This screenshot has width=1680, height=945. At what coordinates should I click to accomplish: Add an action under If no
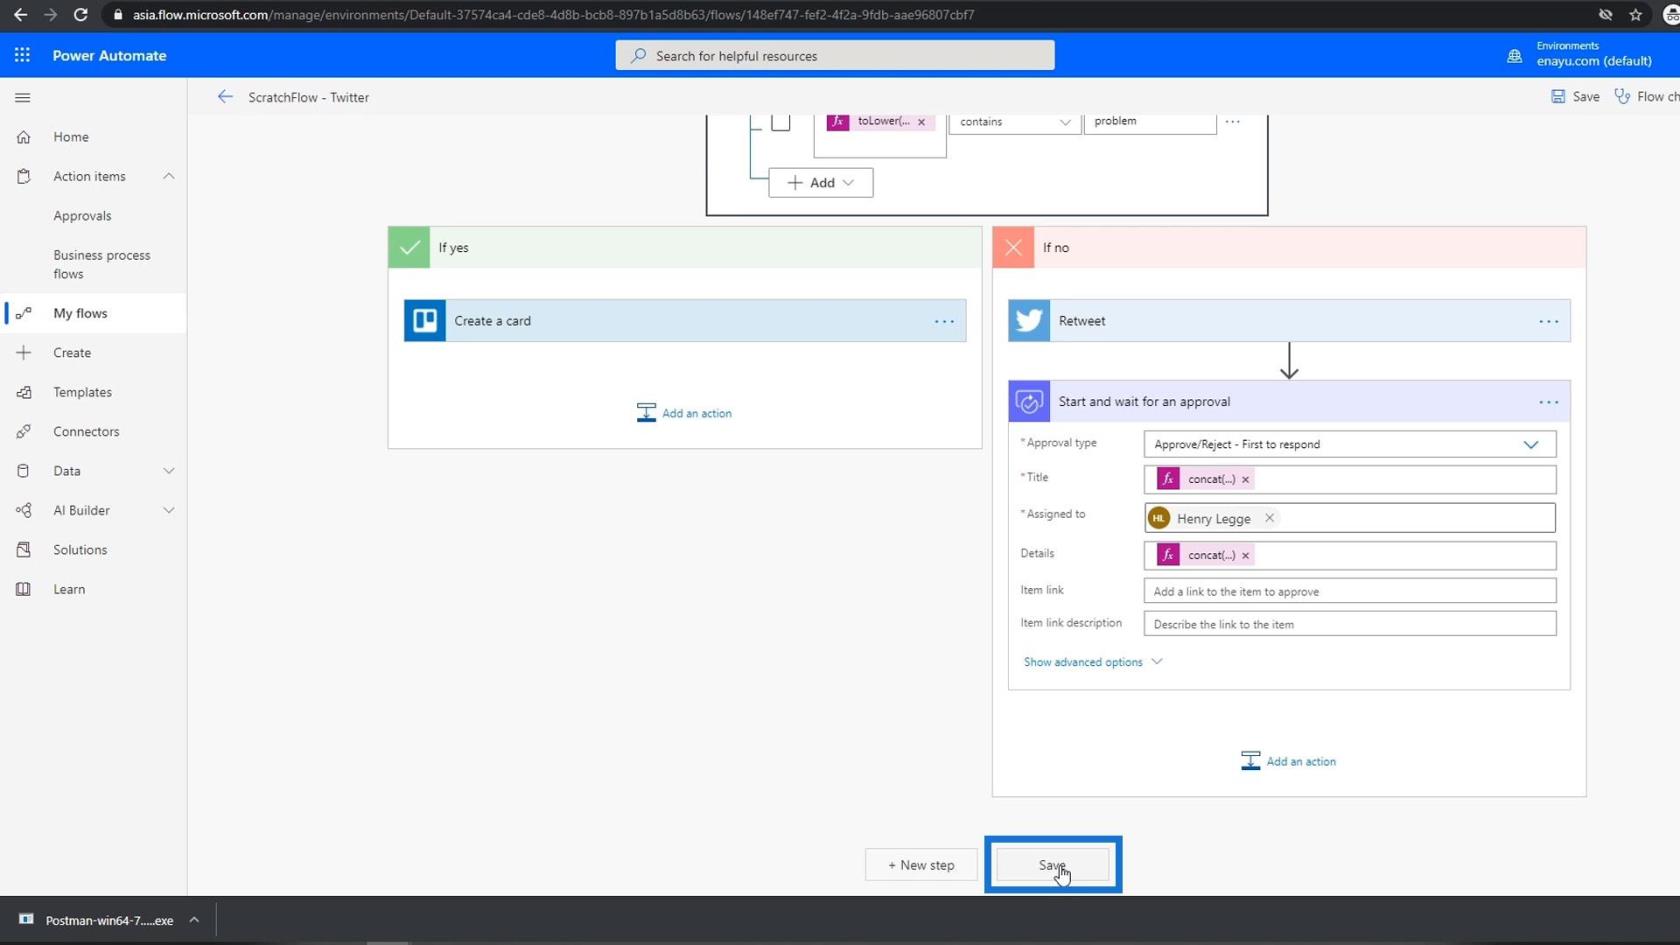(x=1288, y=761)
